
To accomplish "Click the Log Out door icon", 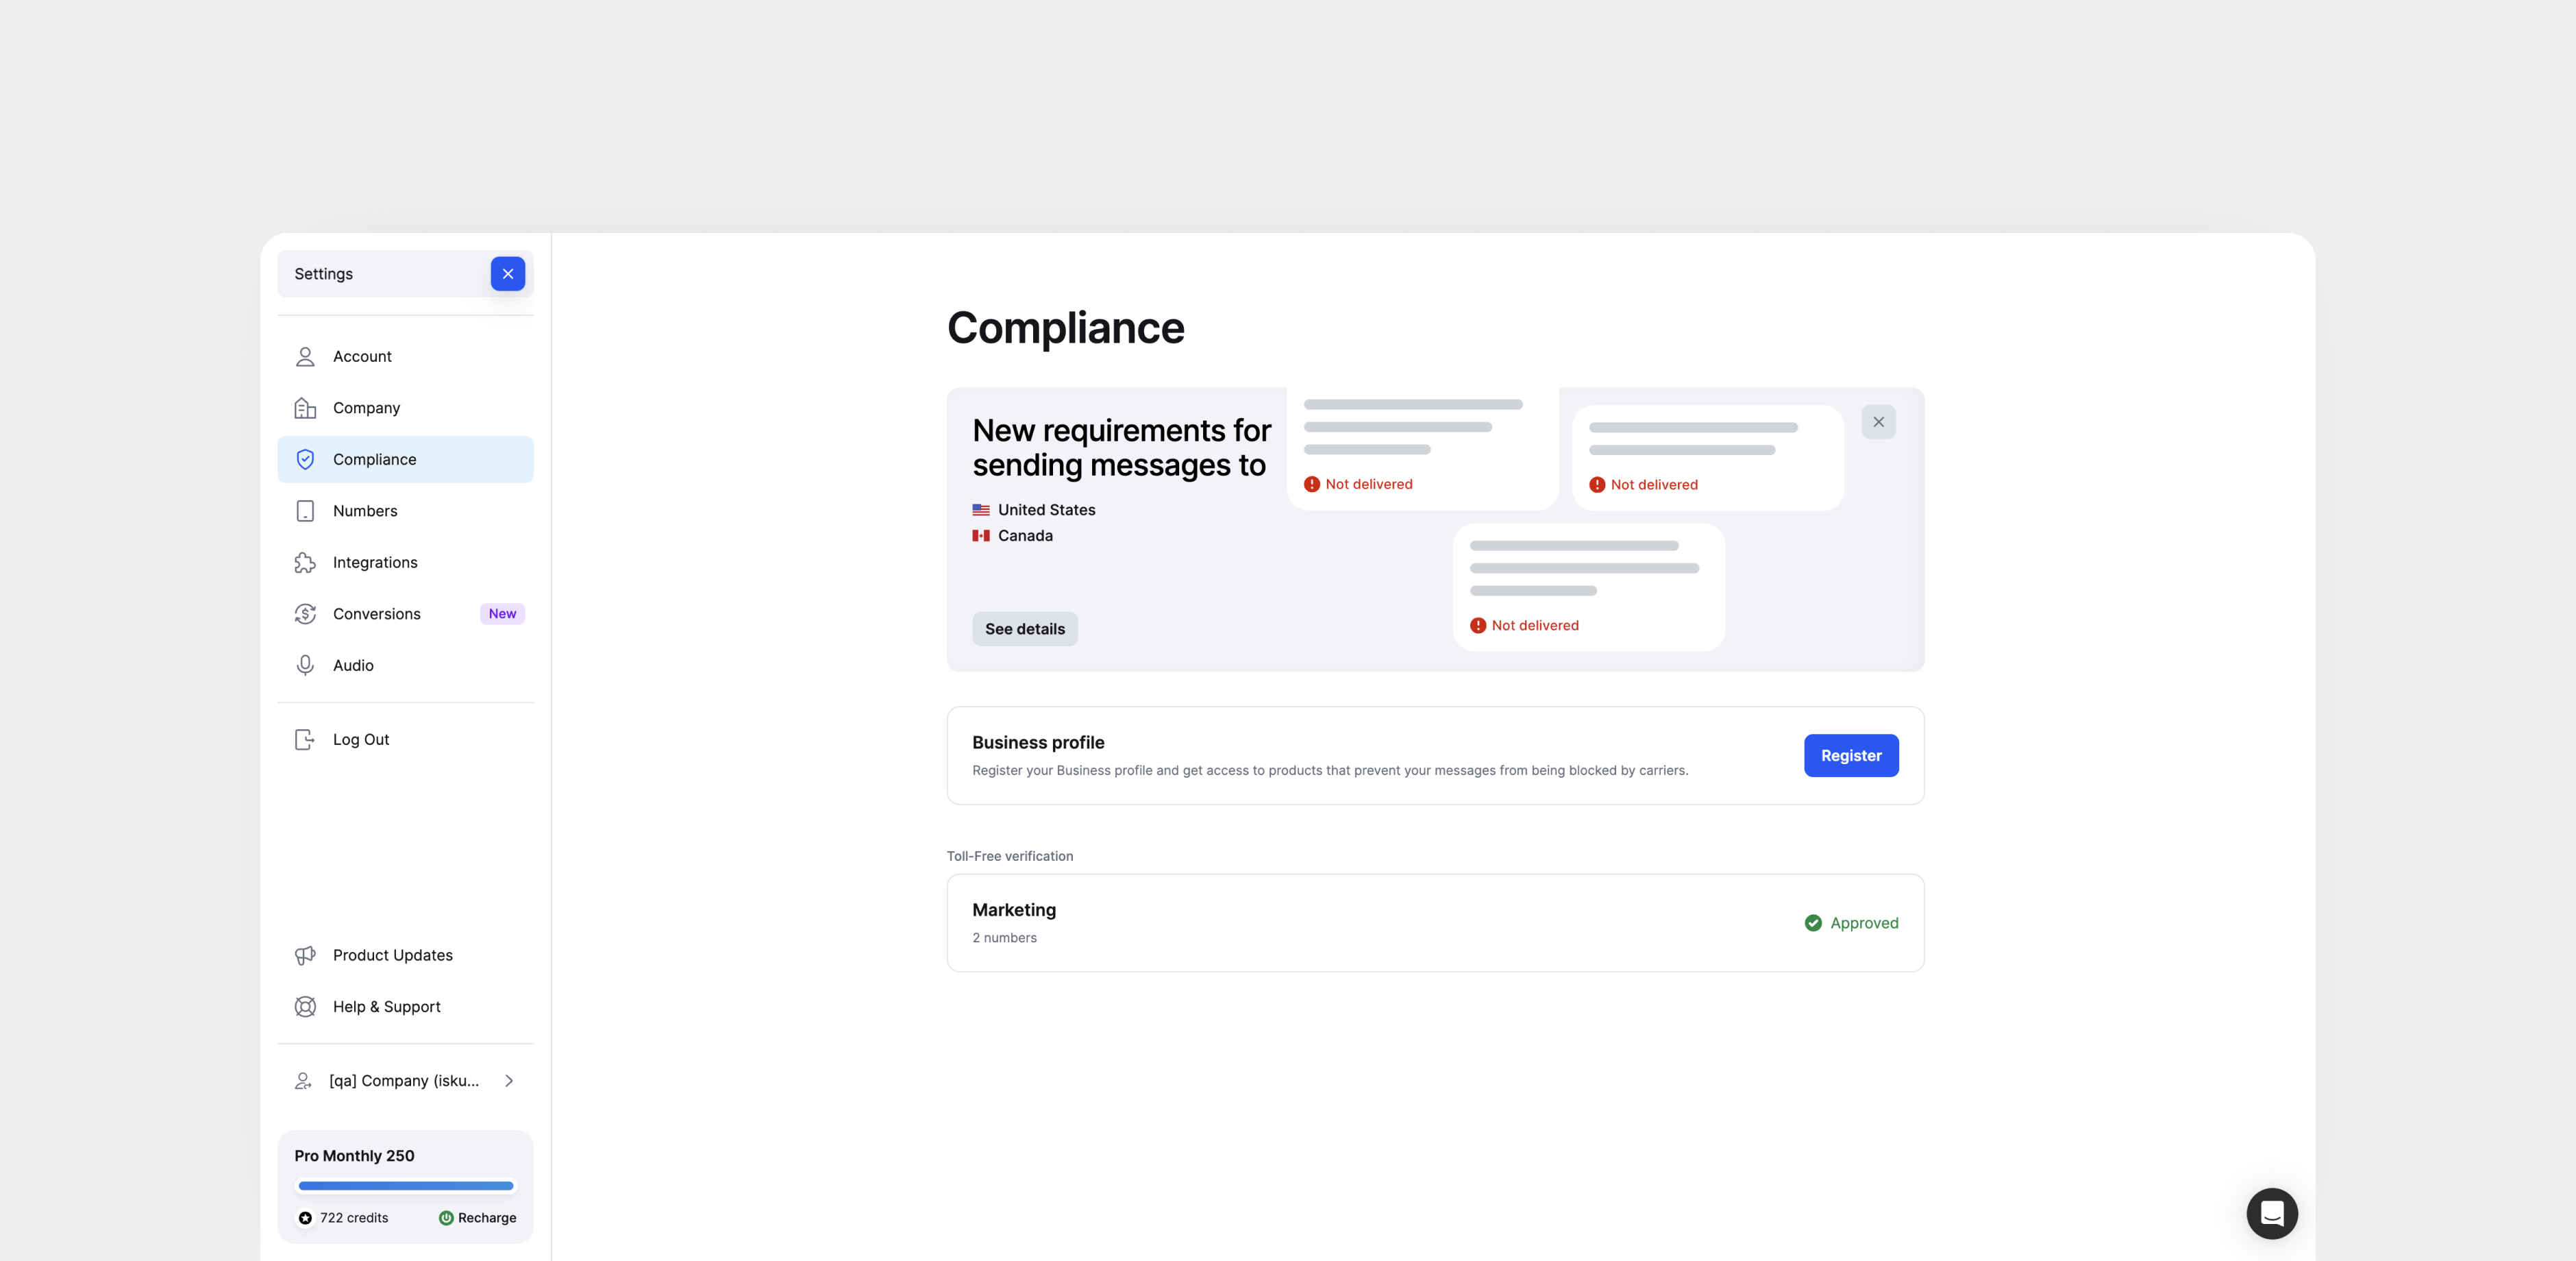I will [x=305, y=740].
